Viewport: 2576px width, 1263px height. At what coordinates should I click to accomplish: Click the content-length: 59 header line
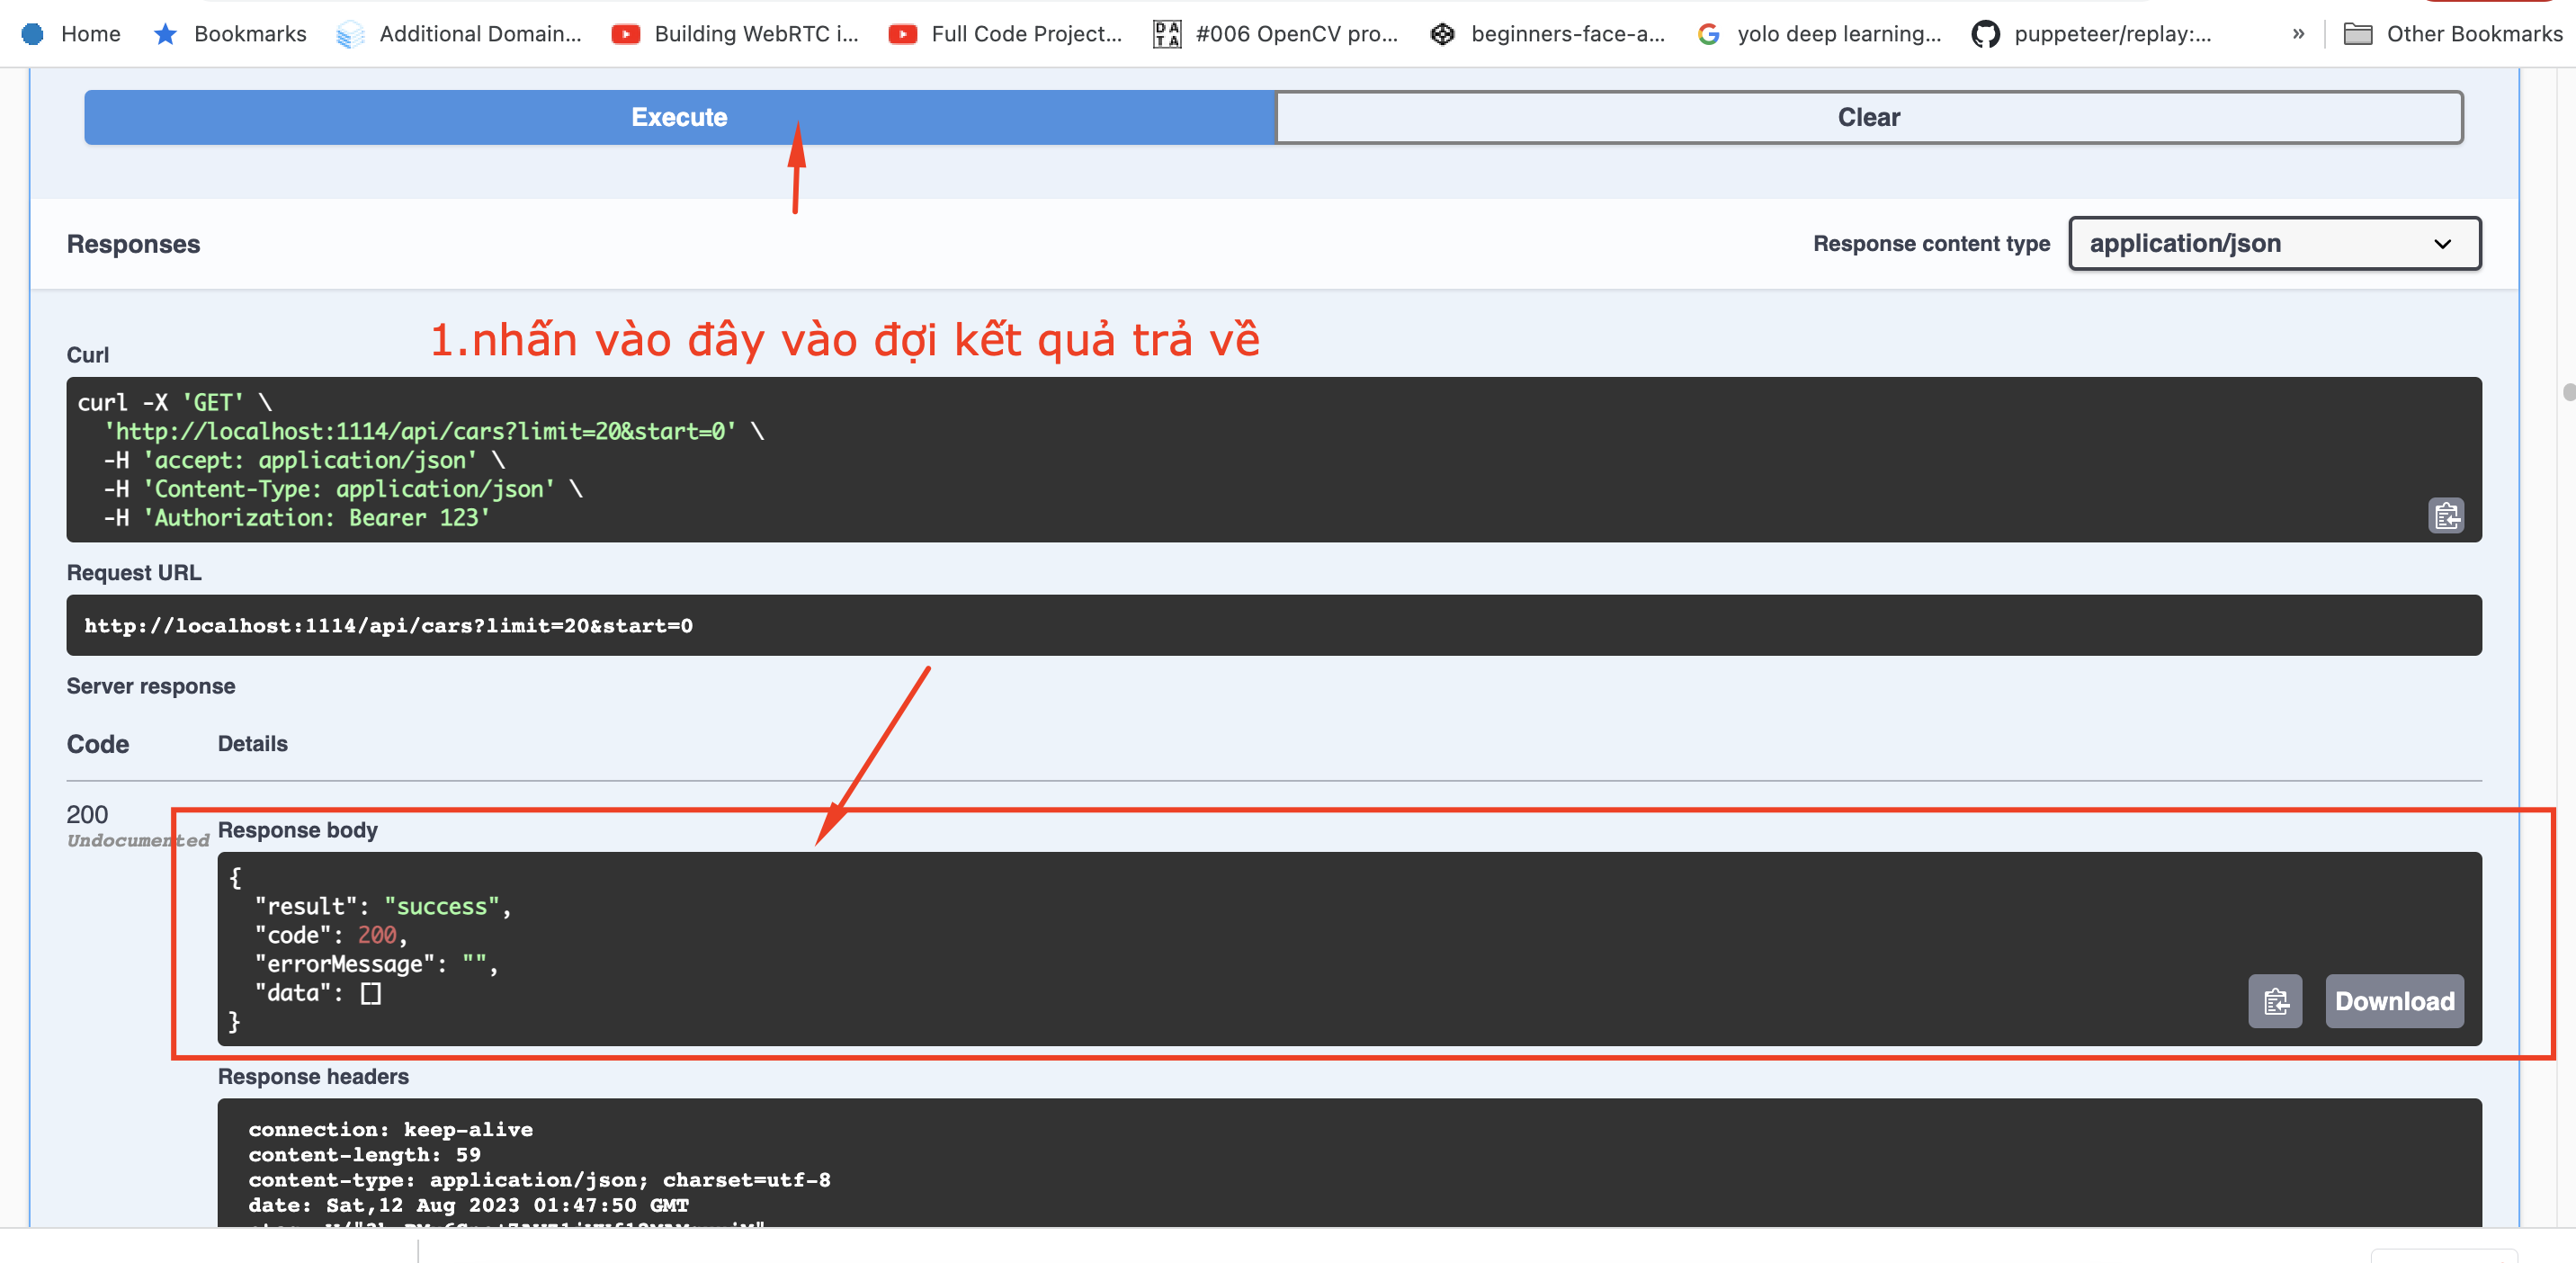point(364,1154)
